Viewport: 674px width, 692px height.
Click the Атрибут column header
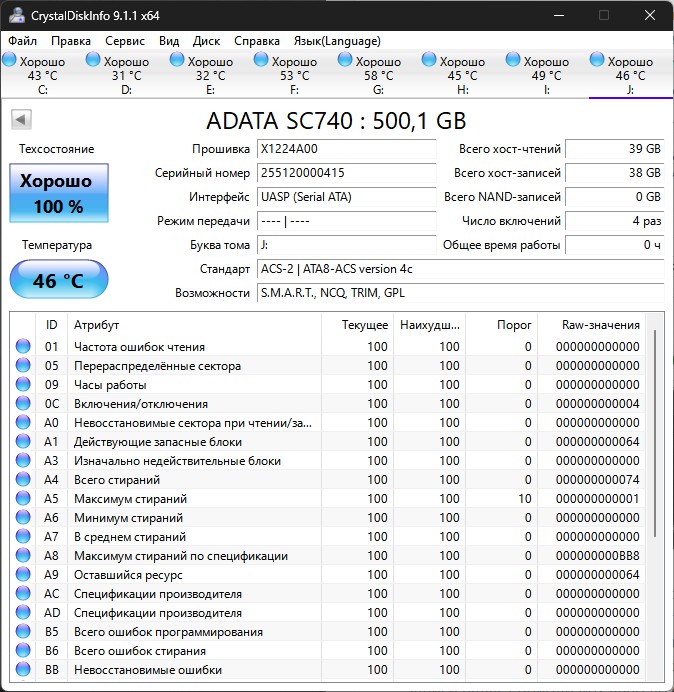tap(194, 325)
